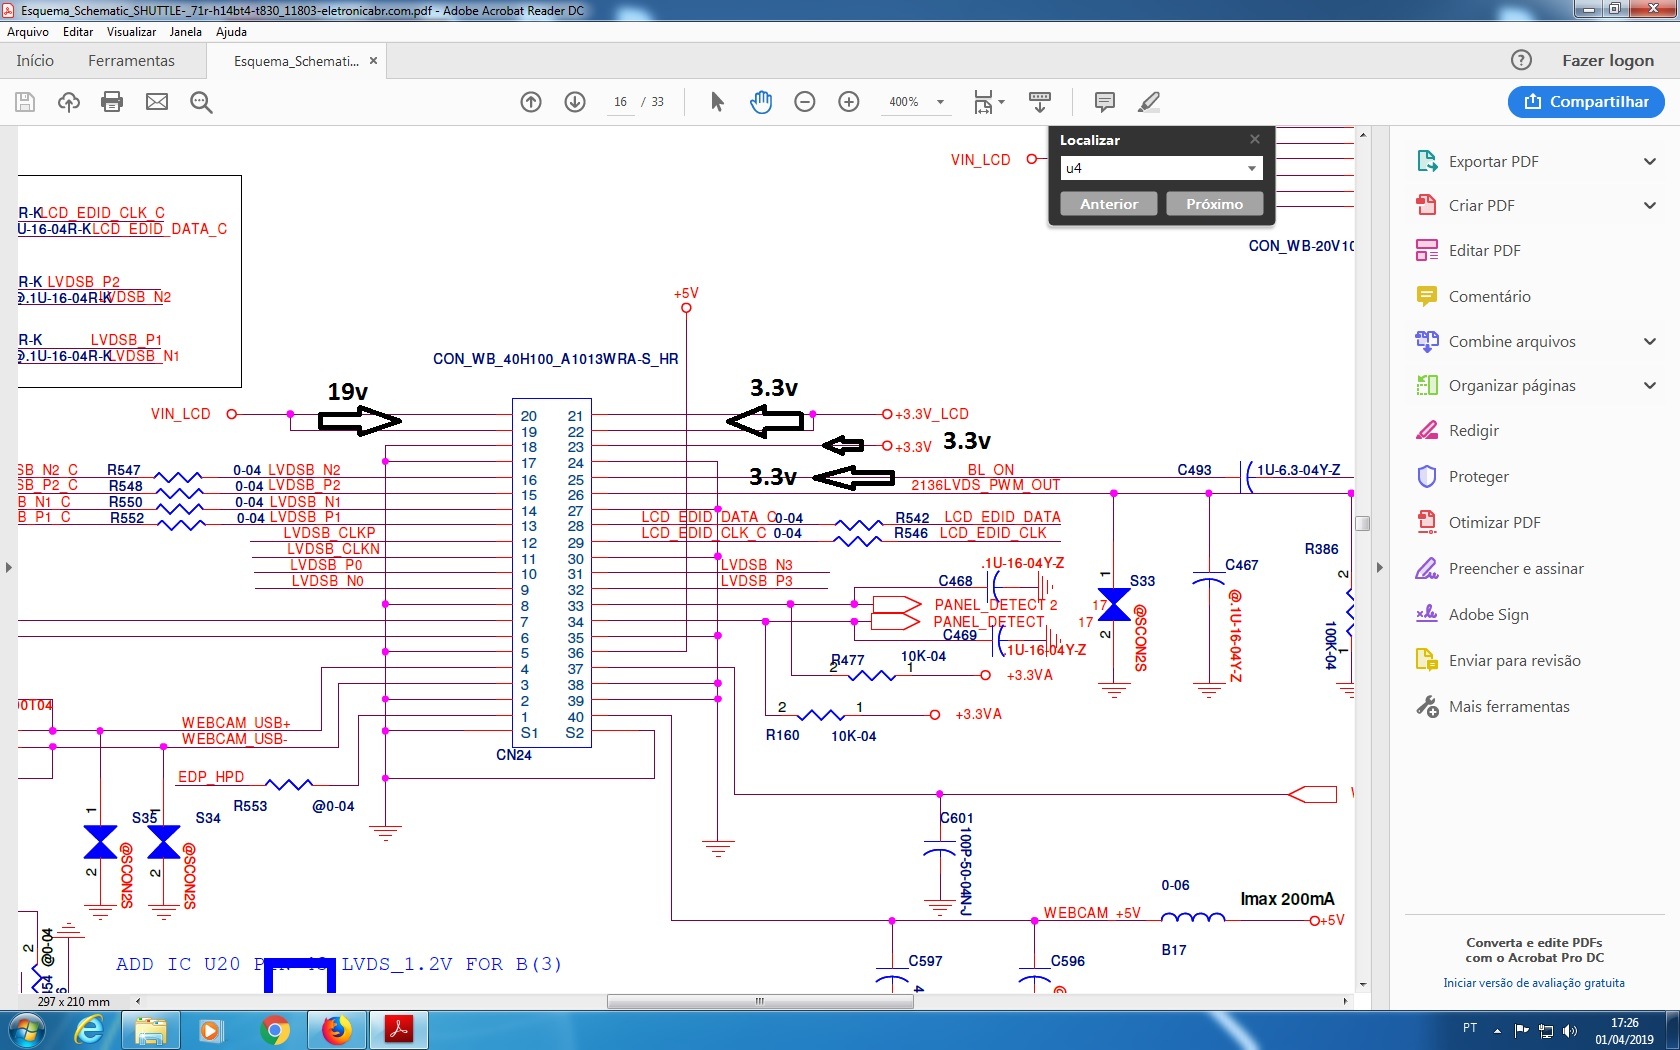Go to next page arrow
Image resolution: width=1680 pixels, height=1050 pixels.
click(x=575, y=102)
